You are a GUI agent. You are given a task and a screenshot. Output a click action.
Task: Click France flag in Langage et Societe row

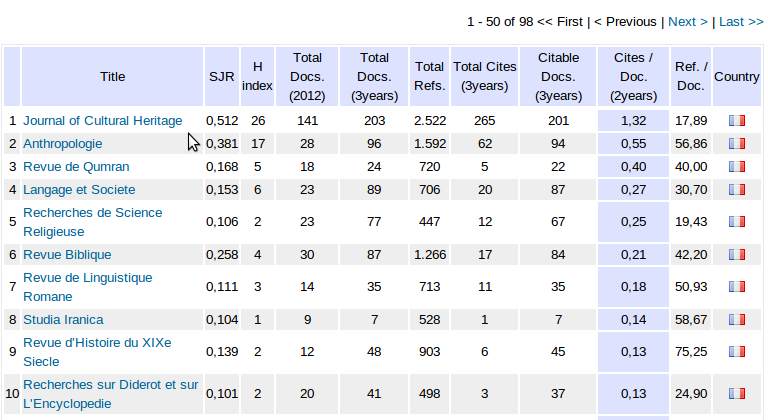737,190
